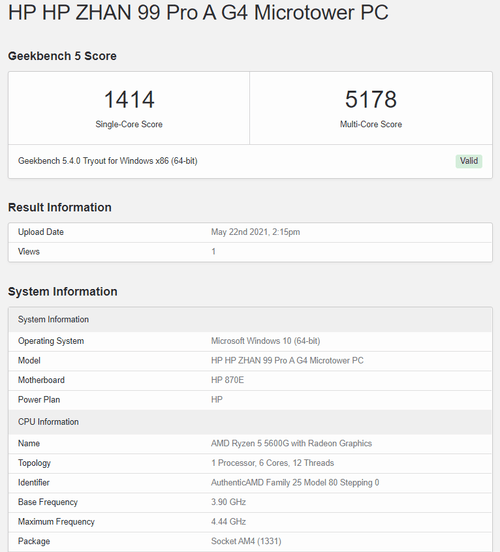Click the Multi-Core Score label
Screen dimensions: 500x552
coord(371,124)
